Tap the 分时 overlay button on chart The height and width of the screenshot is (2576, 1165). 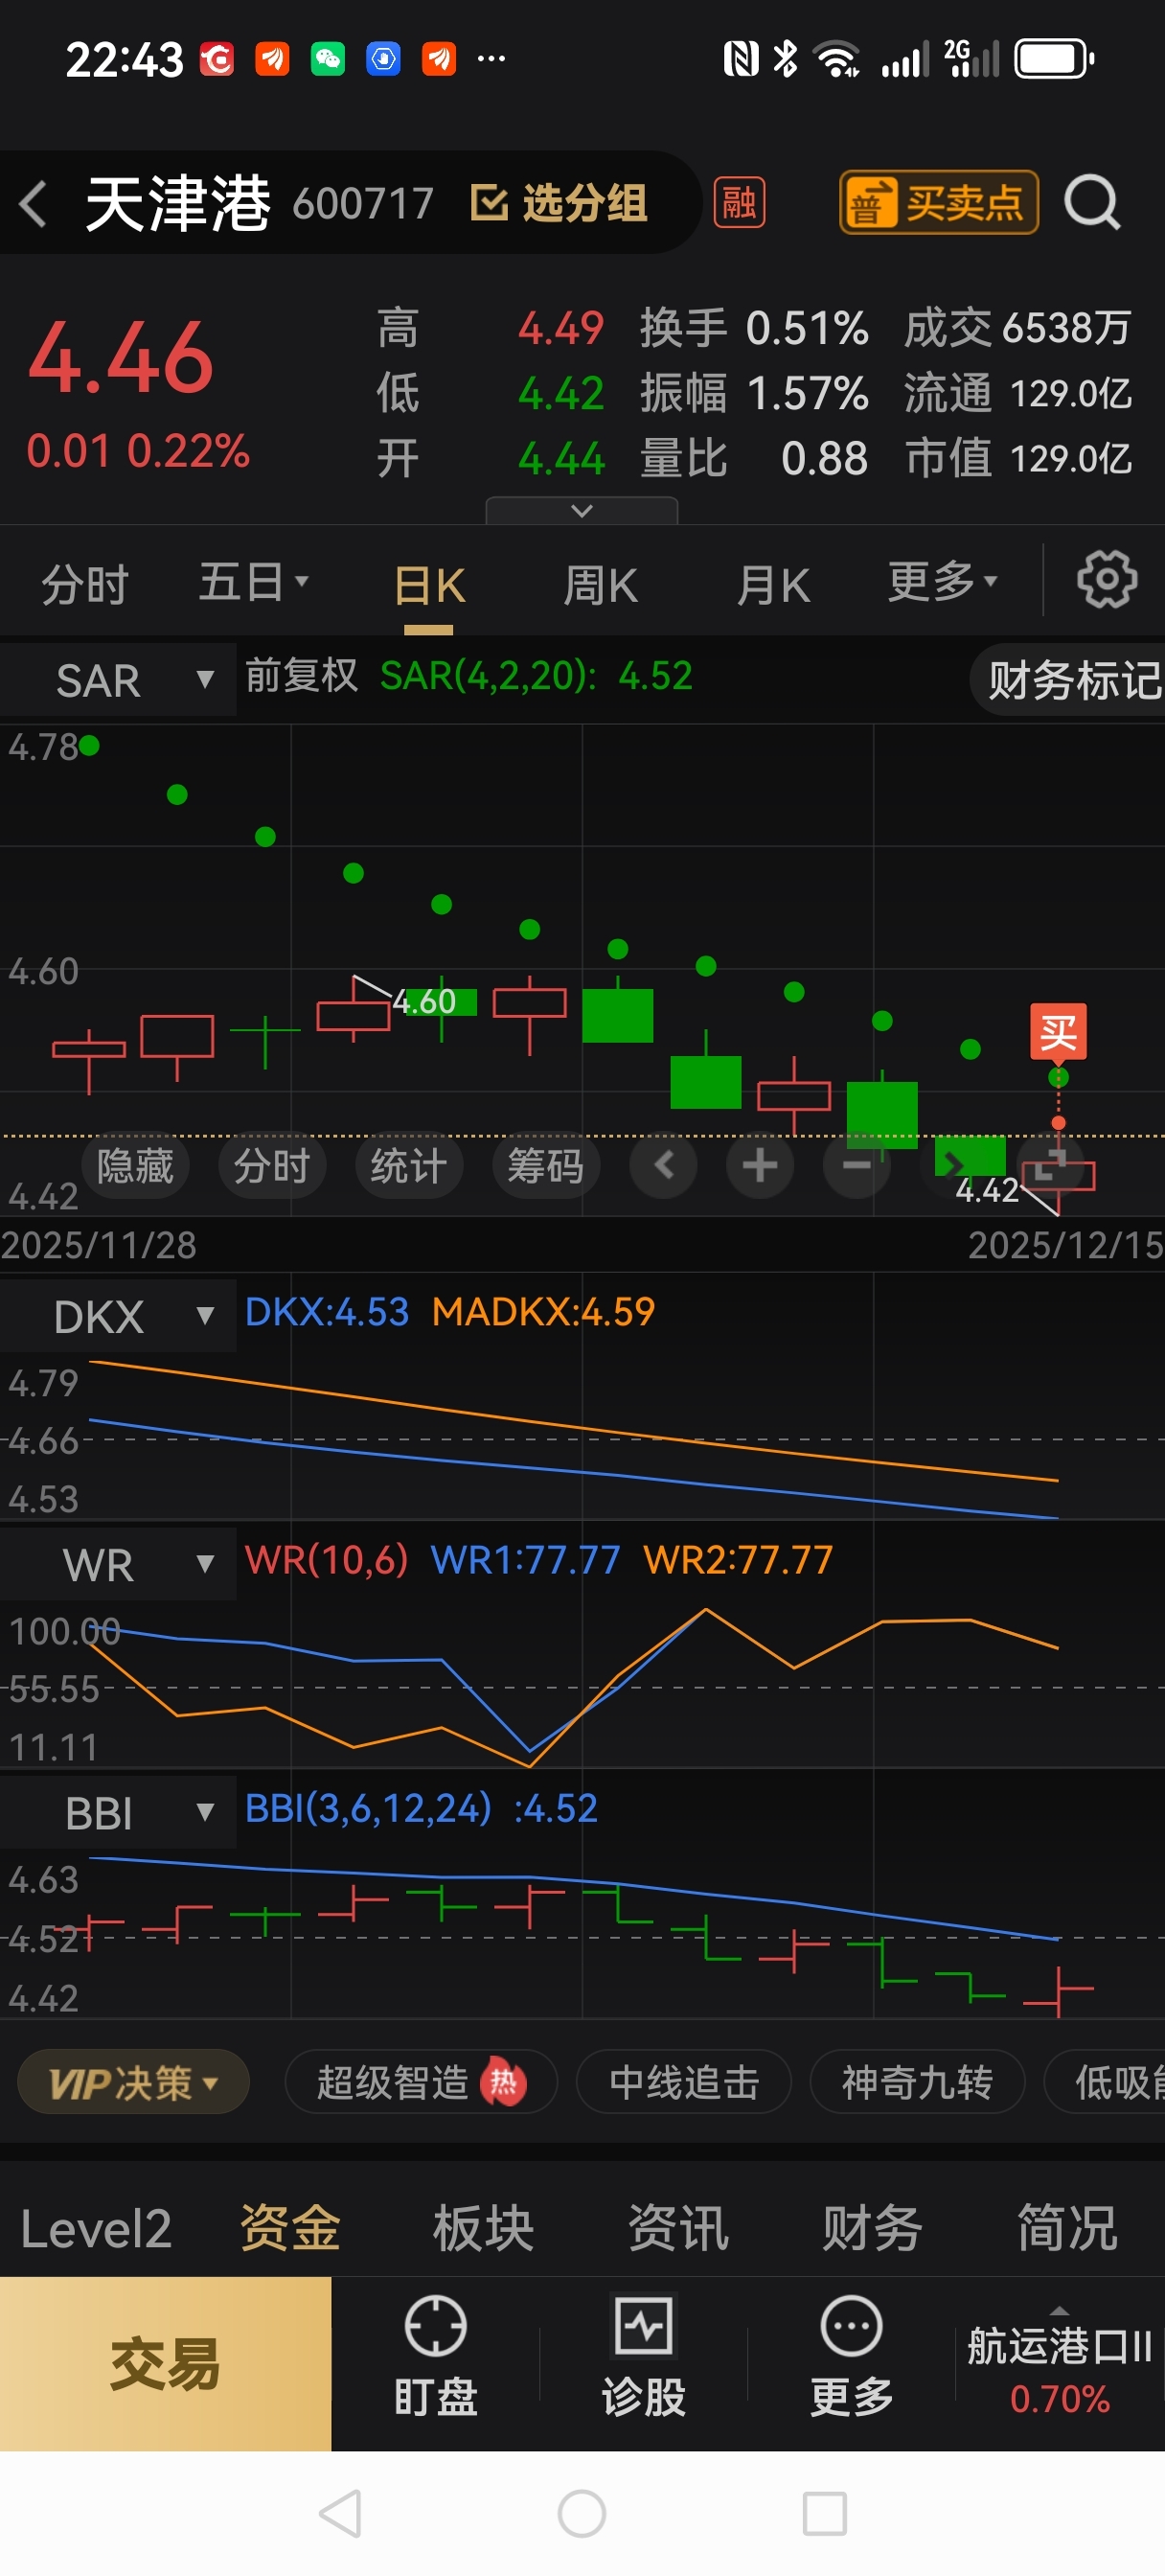[272, 1165]
